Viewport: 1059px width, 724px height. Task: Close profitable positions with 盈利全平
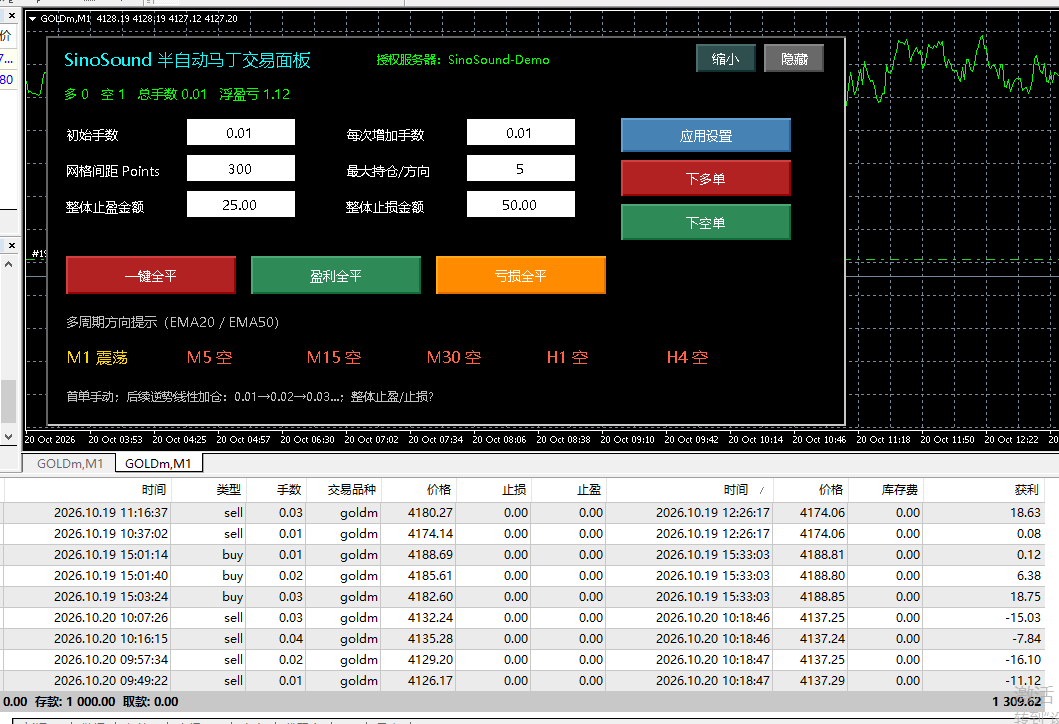[336, 276]
